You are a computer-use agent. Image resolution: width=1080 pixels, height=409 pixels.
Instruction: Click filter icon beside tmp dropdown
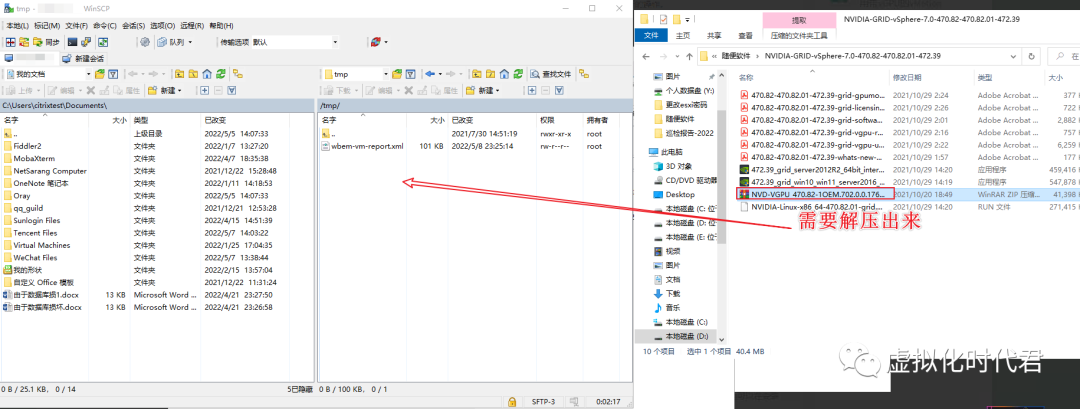point(411,74)
